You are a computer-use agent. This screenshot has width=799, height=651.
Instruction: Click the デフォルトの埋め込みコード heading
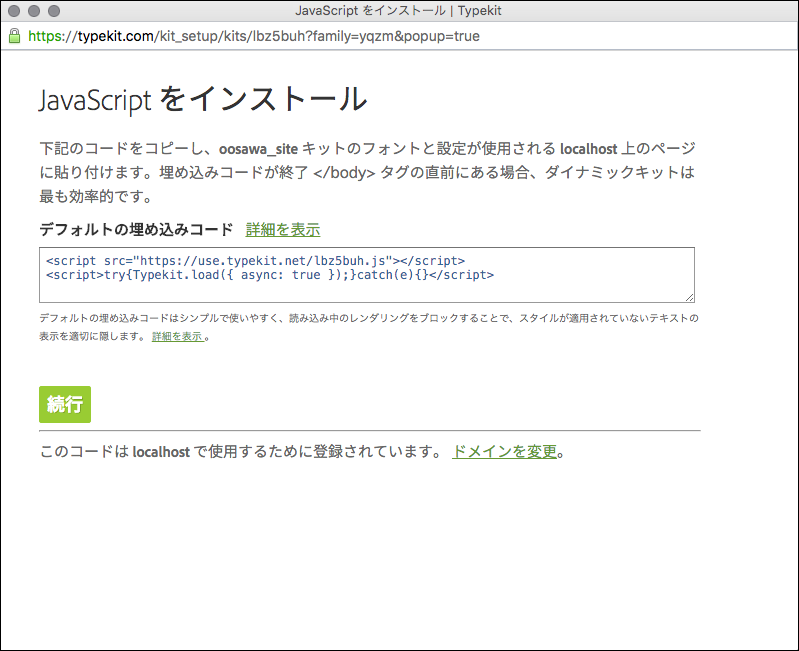tap(136, 230)
